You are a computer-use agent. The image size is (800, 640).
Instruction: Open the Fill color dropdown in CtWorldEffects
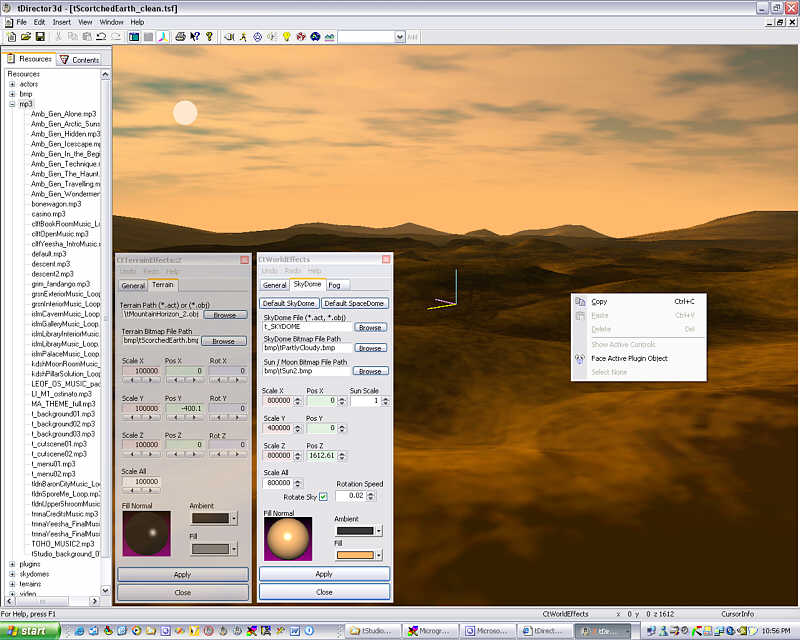point(377,555)
